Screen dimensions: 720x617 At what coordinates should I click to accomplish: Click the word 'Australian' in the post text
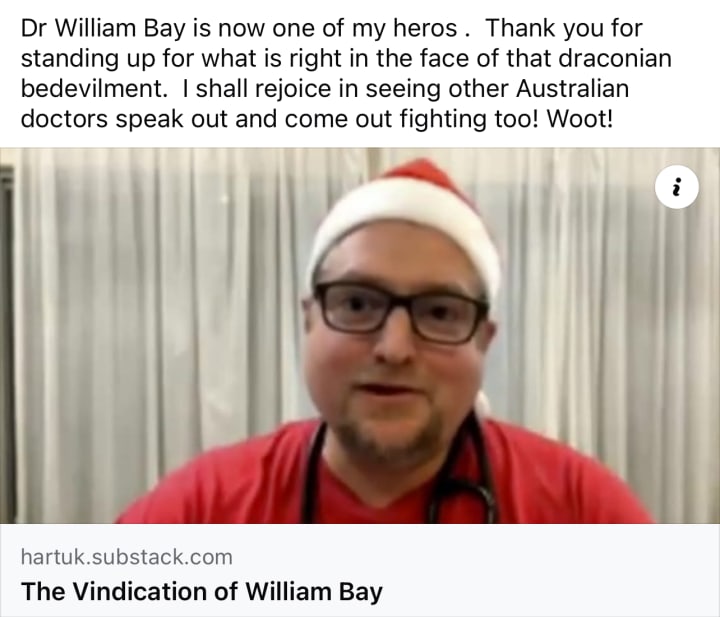[573, 89]
